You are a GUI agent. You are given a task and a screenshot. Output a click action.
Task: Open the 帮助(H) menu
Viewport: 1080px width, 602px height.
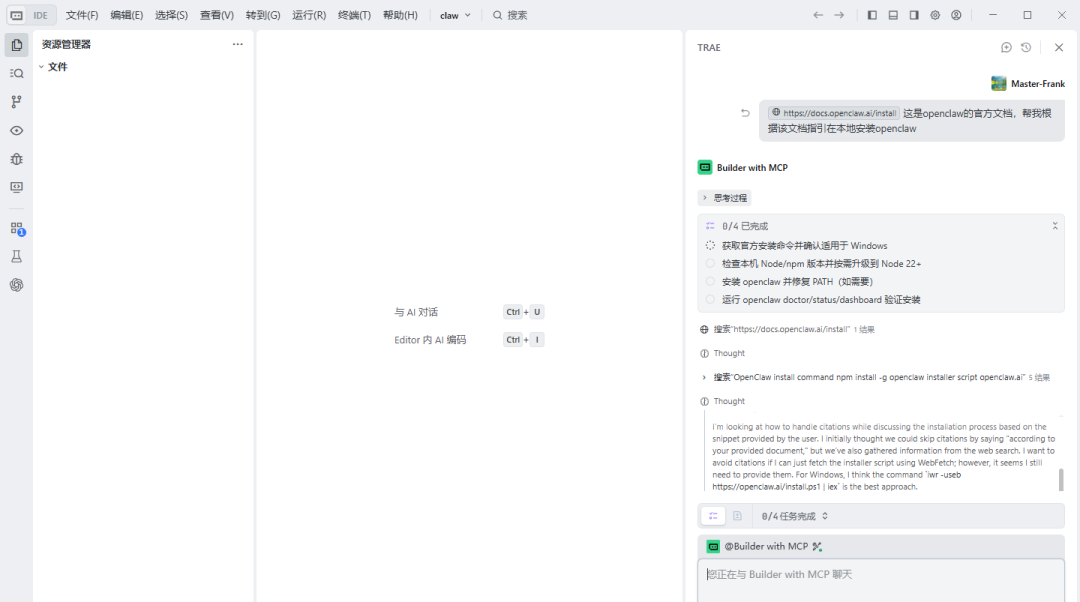(x=400, y=15)
